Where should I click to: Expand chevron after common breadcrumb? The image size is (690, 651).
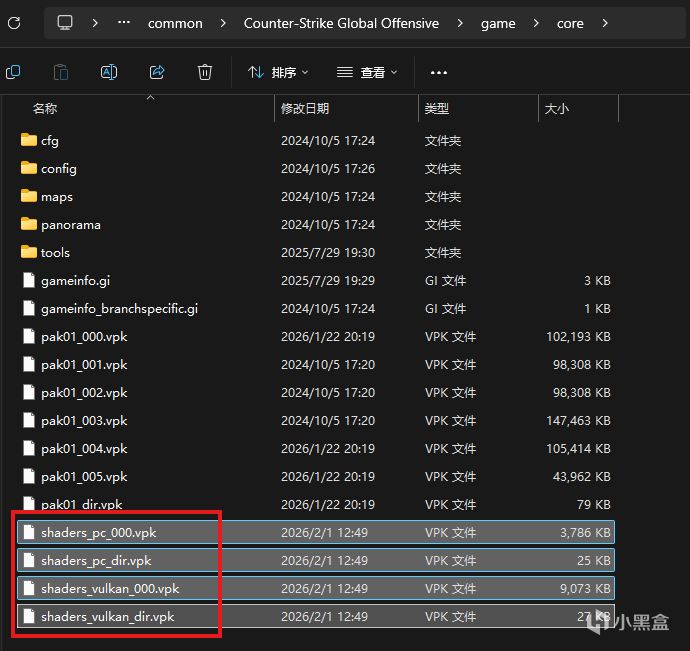[x=223, y=23]
